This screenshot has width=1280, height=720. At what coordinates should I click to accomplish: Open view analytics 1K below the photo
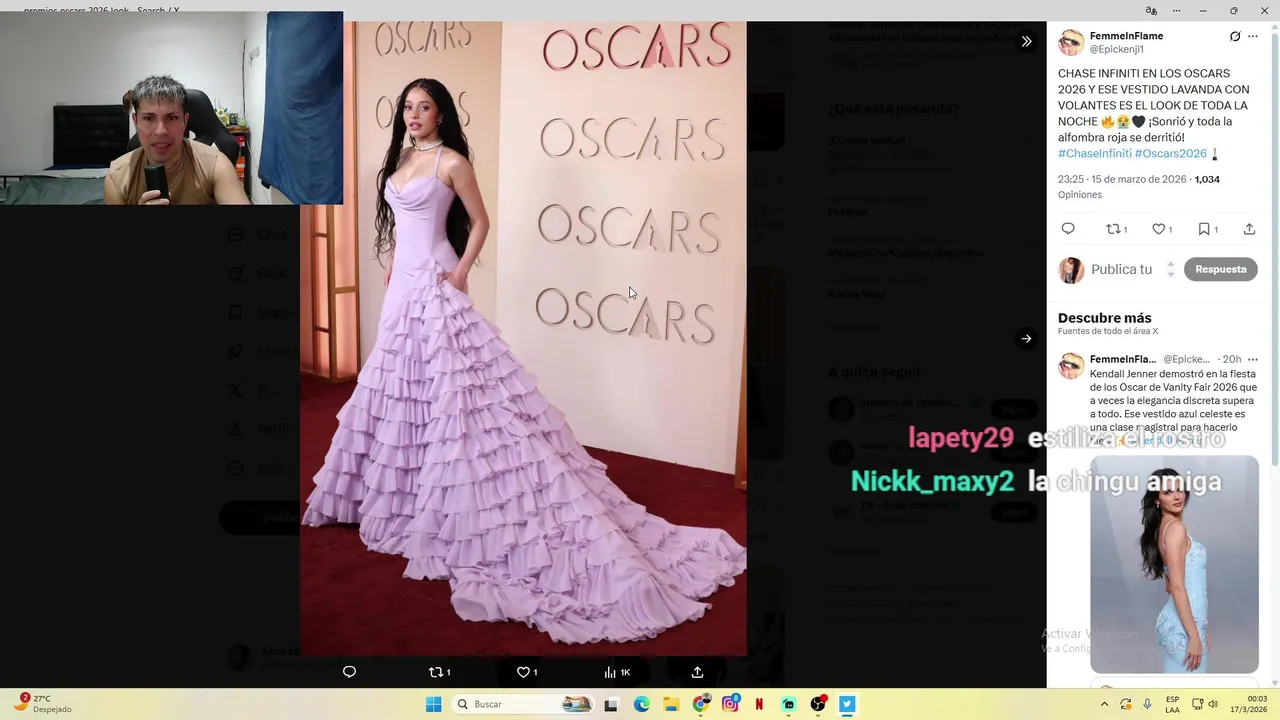coord(616,672)
